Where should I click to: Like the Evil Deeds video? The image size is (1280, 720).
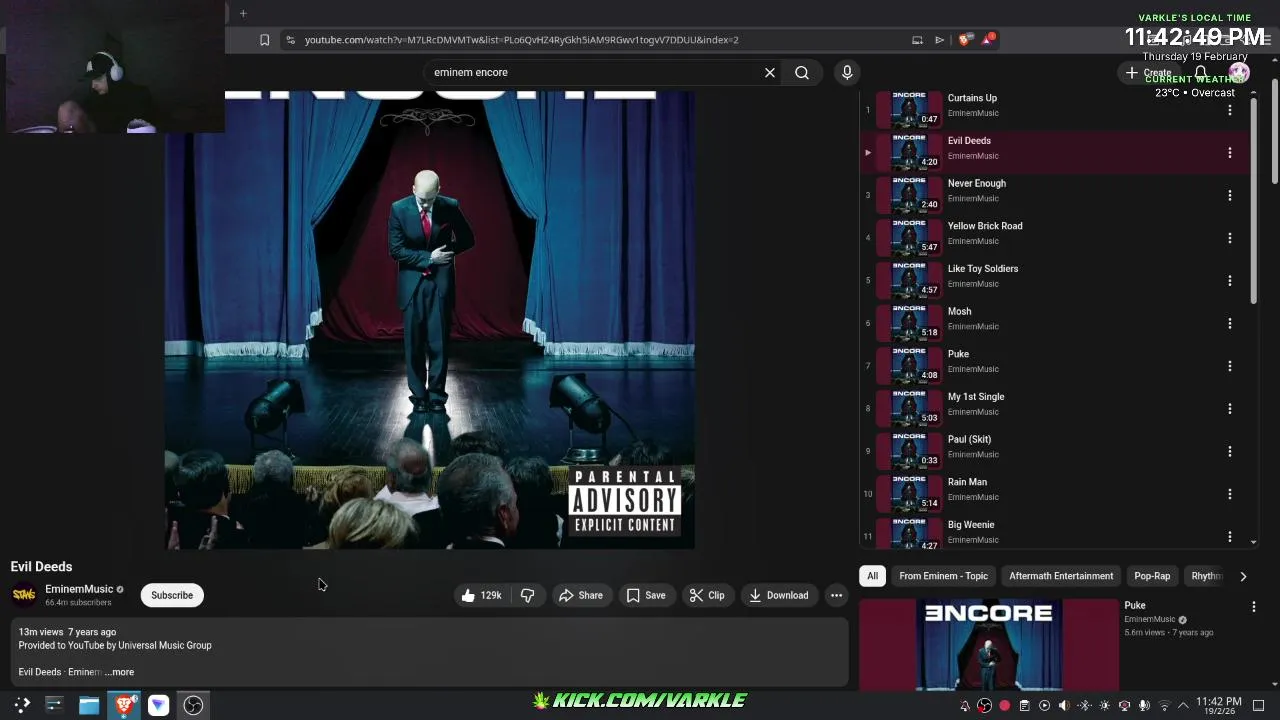click(x=481, y=595)
